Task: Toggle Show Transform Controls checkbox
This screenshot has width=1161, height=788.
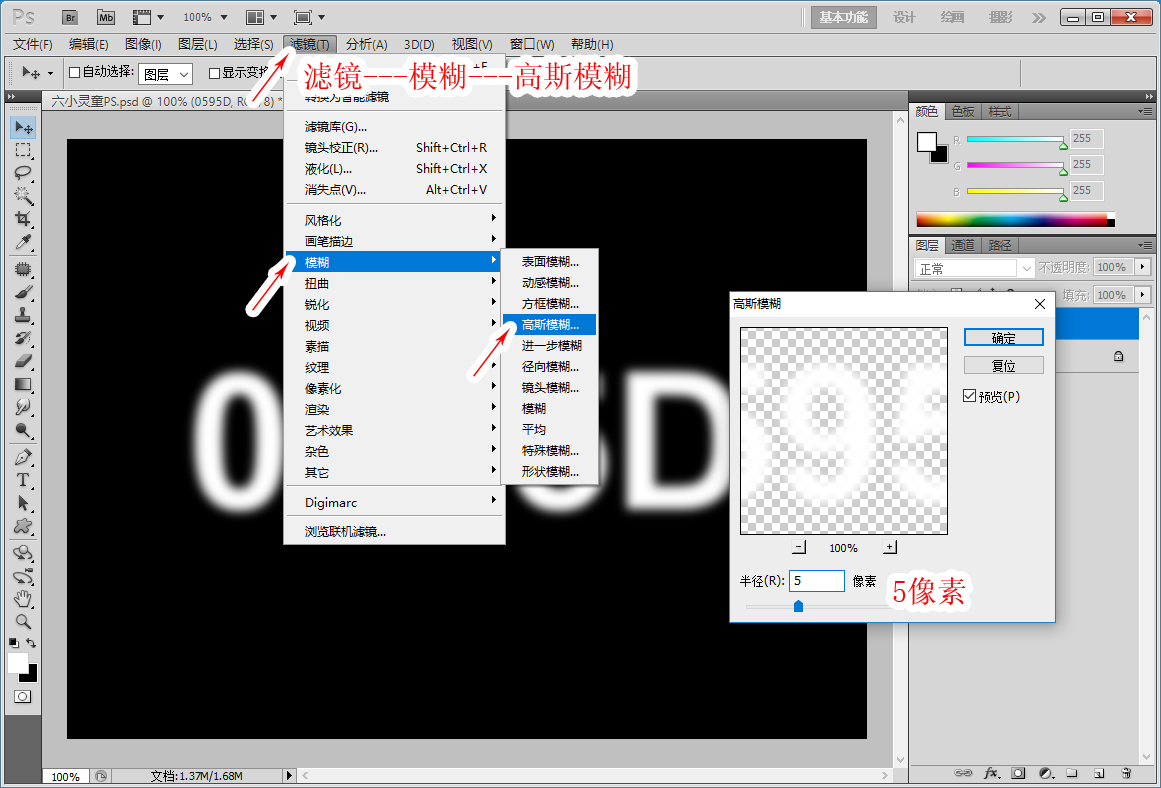Action: pos(214,73)
